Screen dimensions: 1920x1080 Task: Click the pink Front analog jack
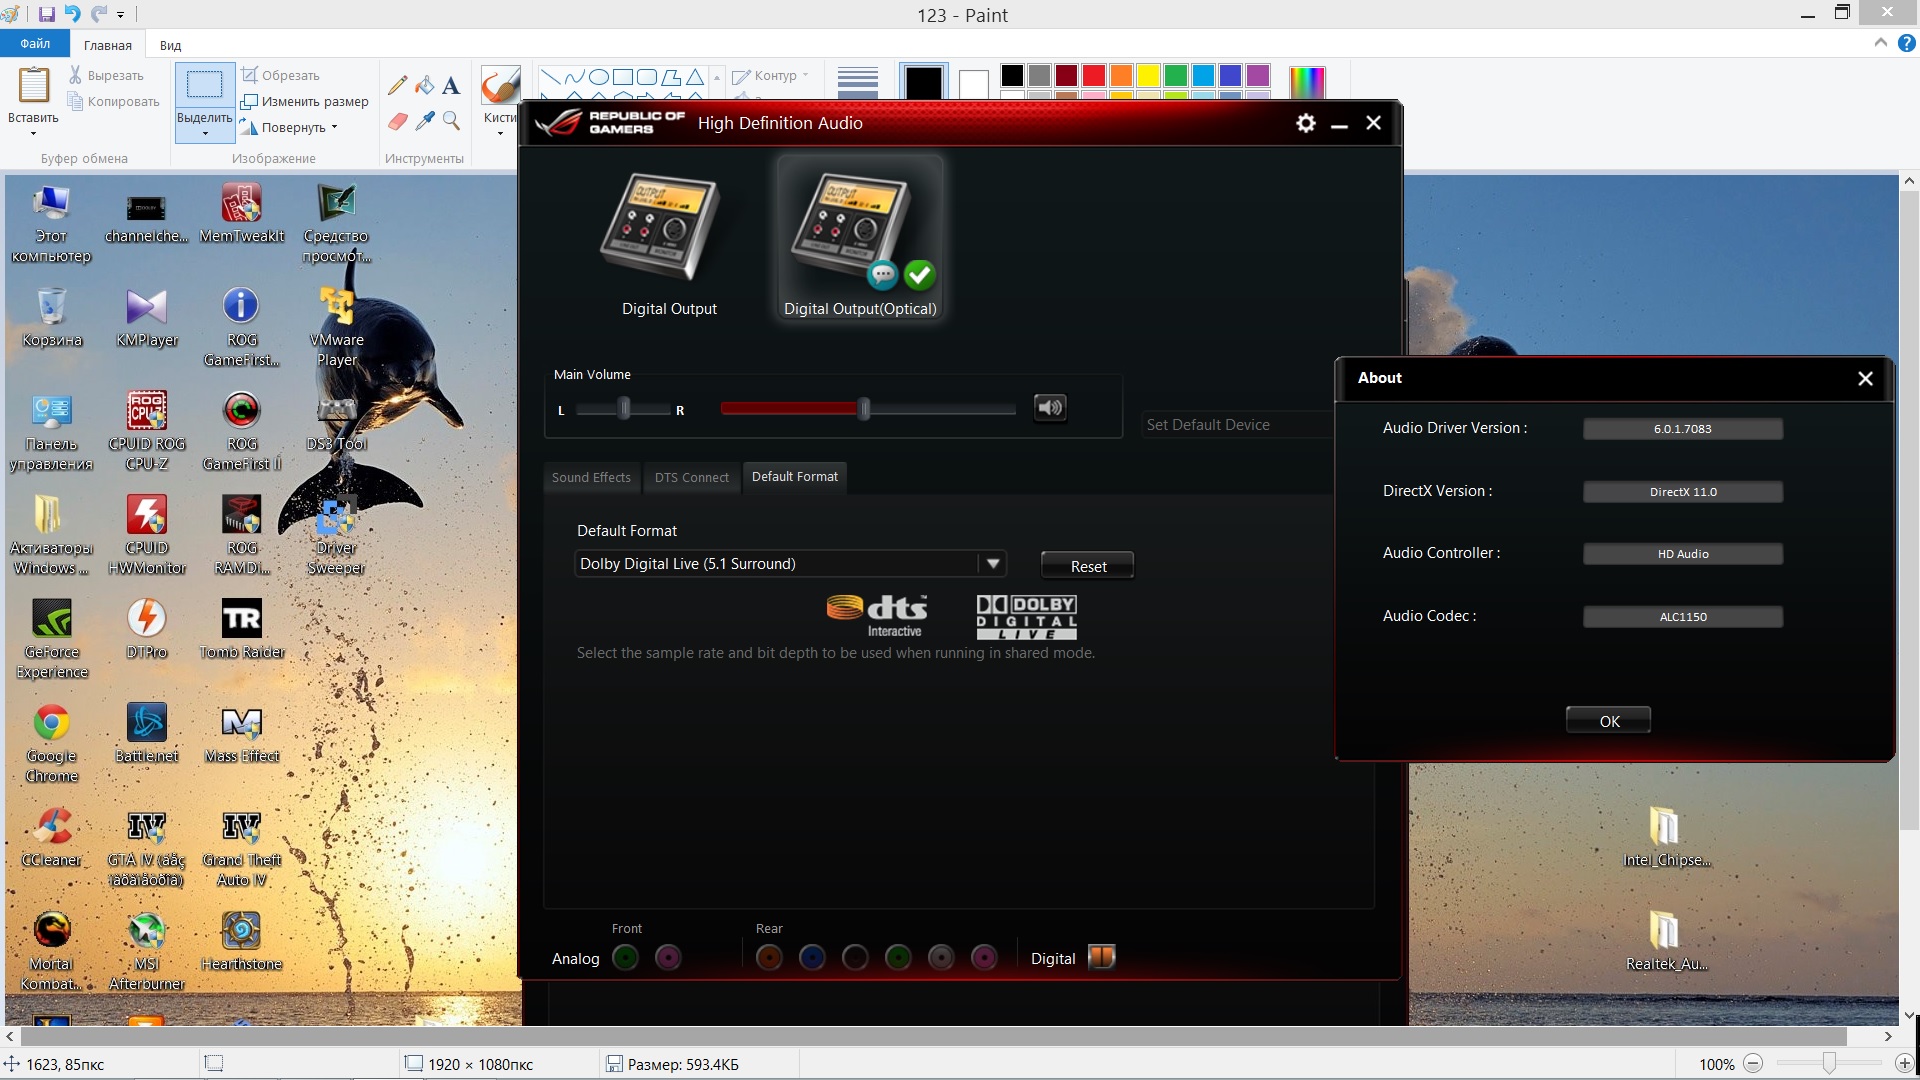[668, 958]
